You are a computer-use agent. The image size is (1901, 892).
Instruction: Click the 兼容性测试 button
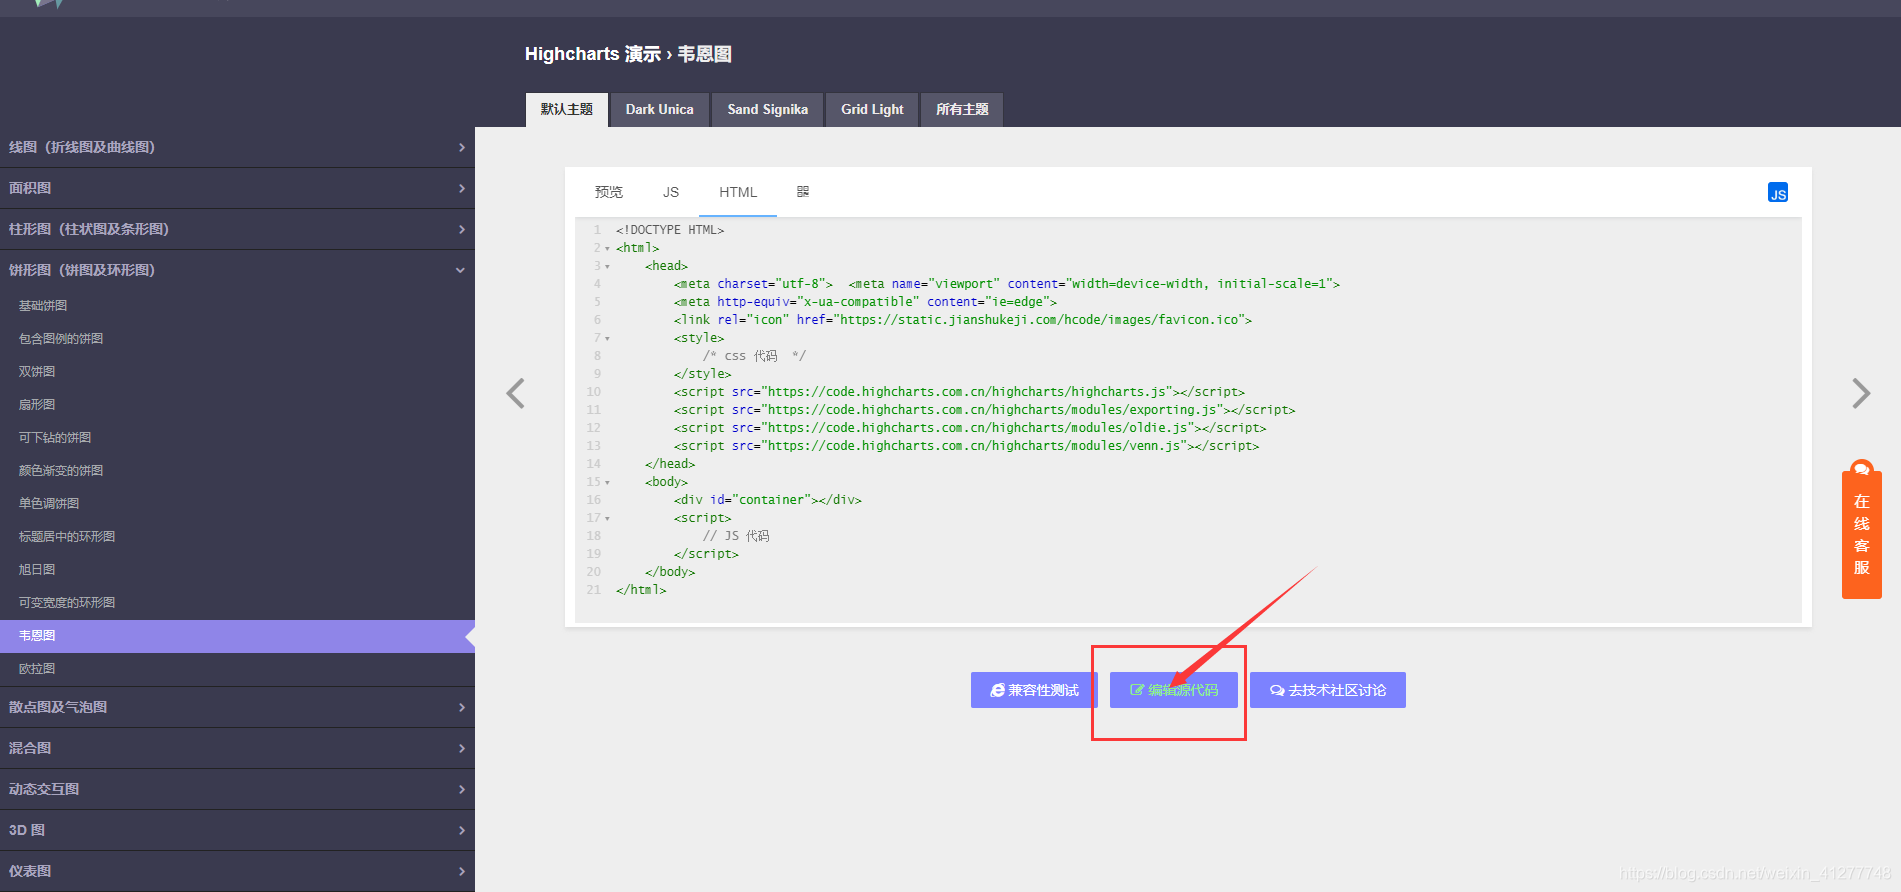(1034, 690)
